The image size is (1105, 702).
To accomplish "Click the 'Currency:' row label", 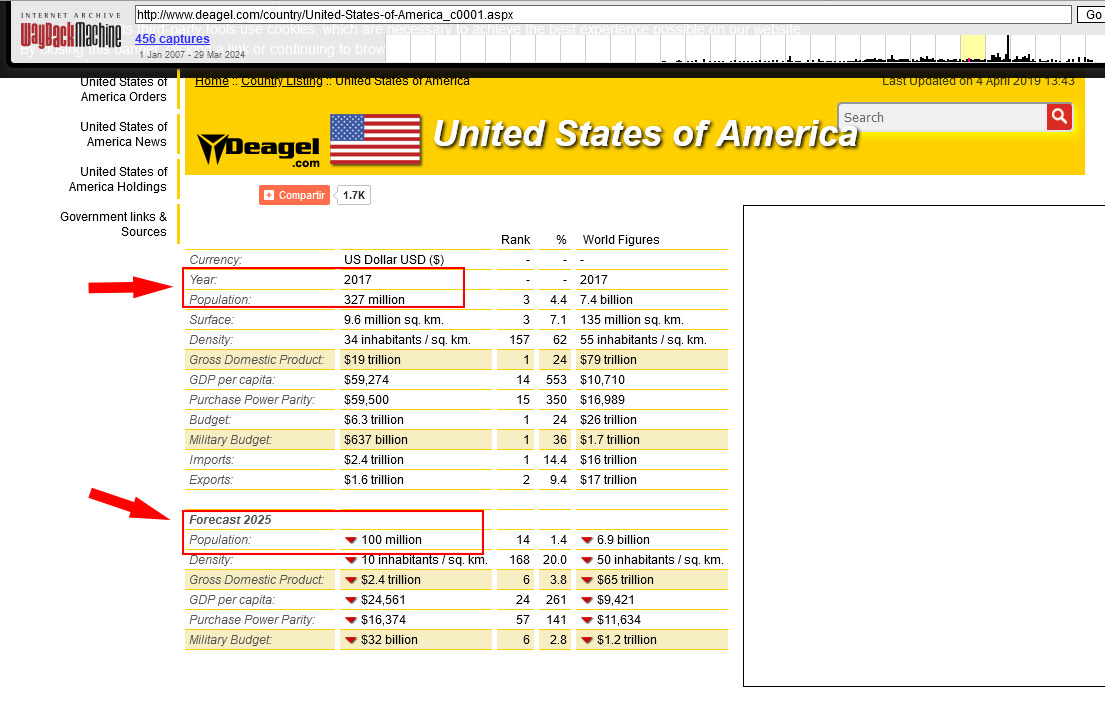I will tap(216, 259).
